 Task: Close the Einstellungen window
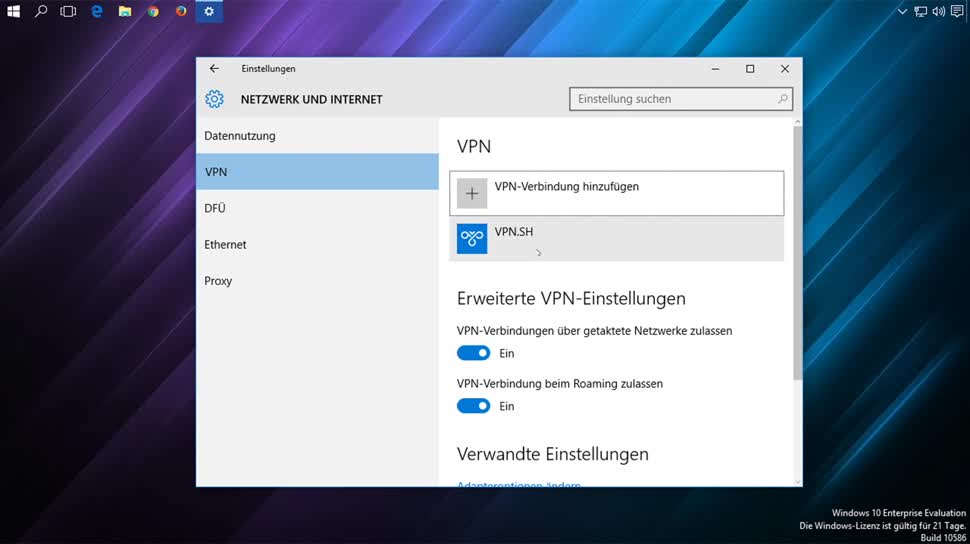(x=784, y=69)
